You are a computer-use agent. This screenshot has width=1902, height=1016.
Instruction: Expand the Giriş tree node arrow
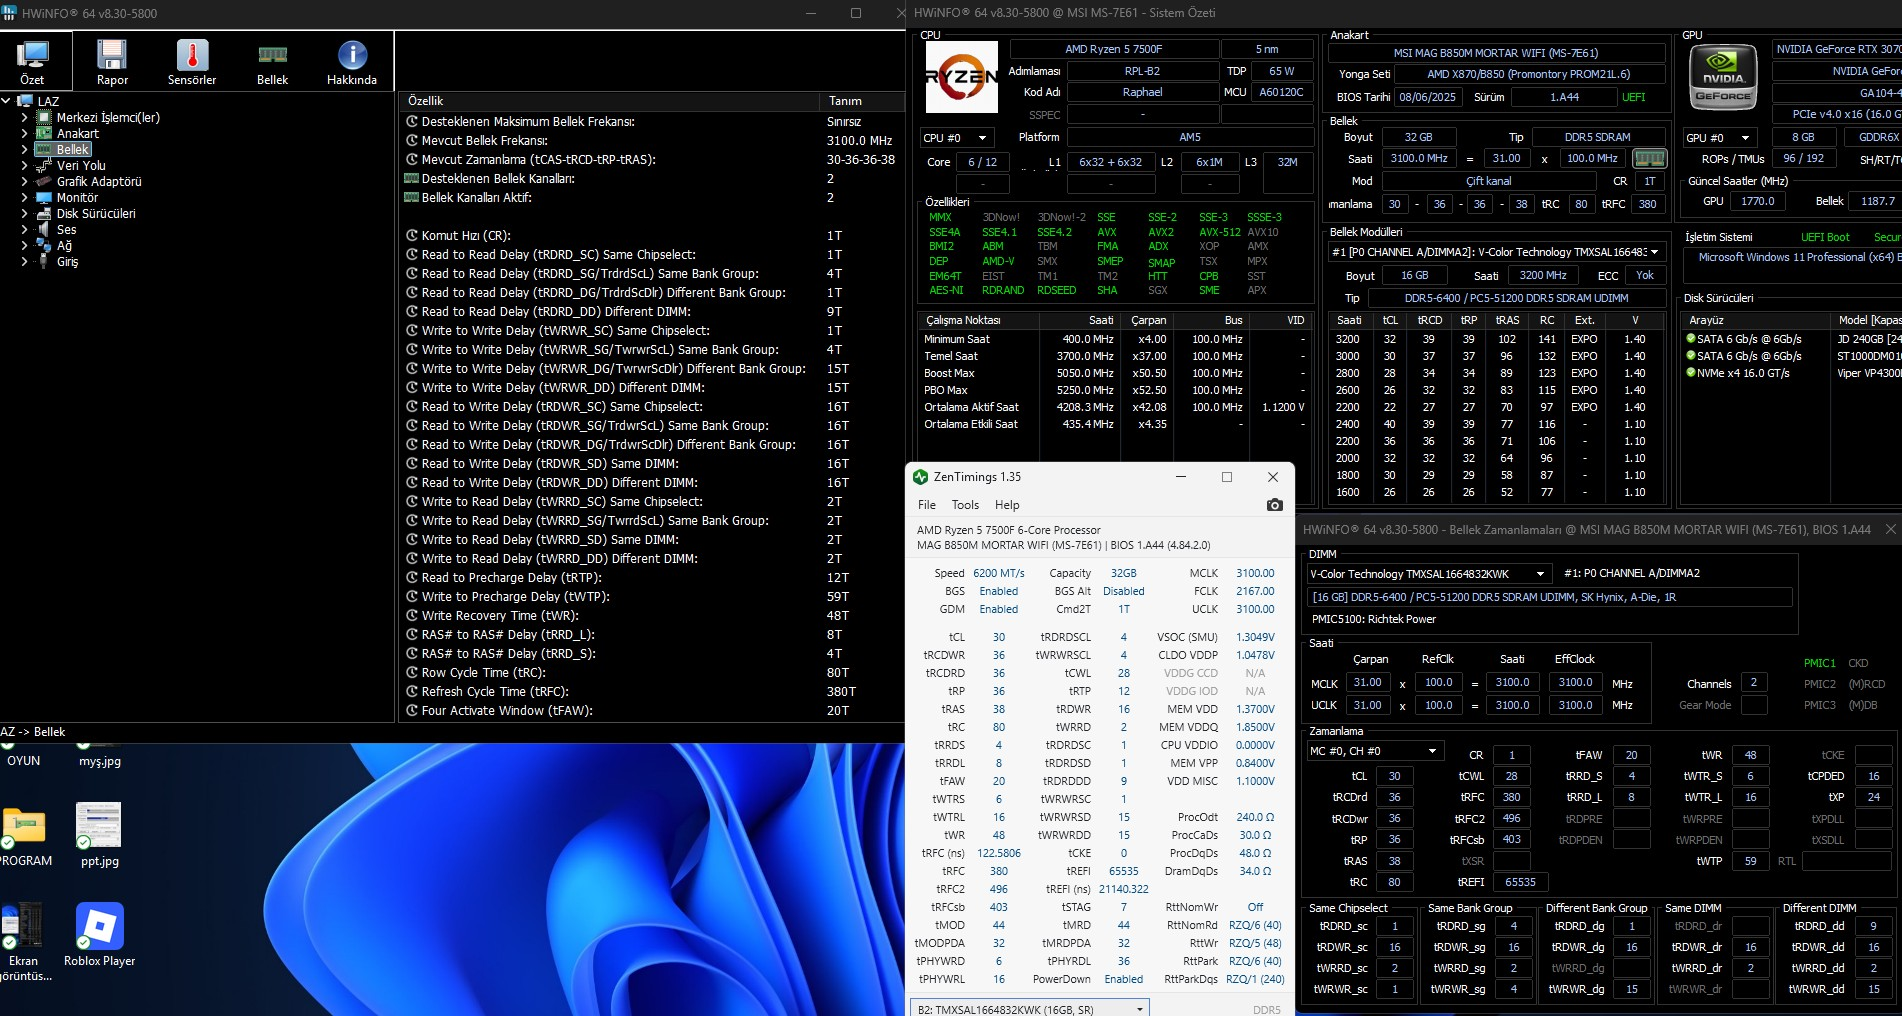pos(25,261)
